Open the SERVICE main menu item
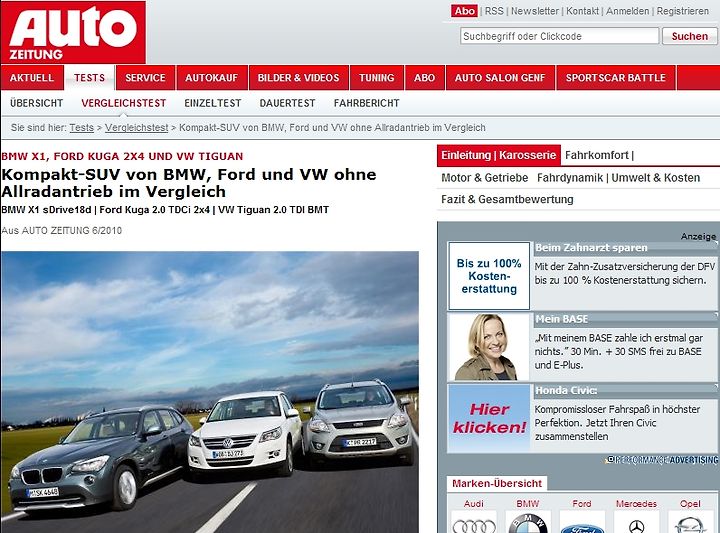 146,78
